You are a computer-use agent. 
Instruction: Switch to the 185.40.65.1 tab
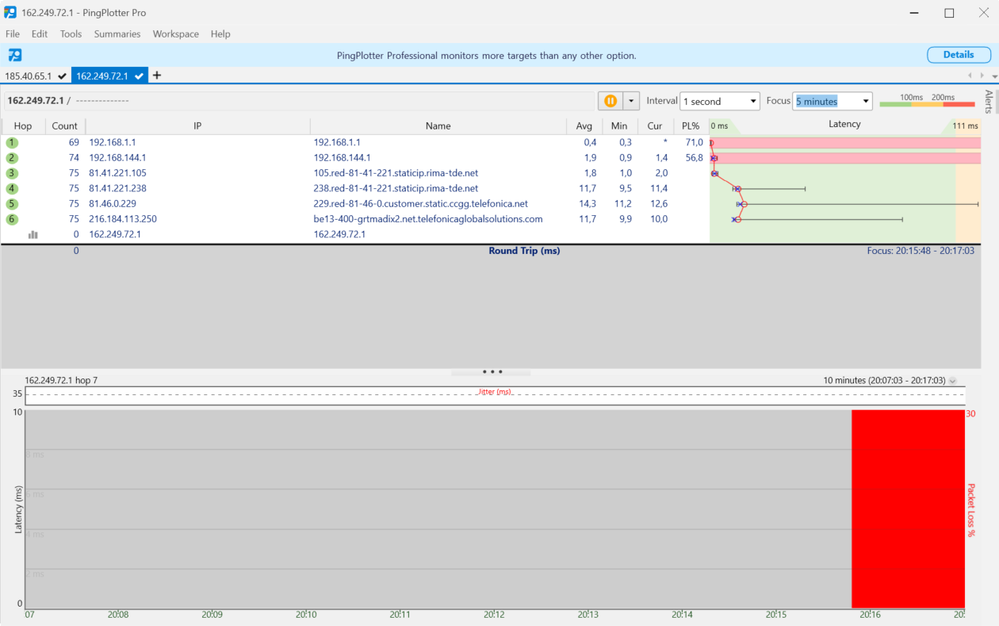click(29, 76)
